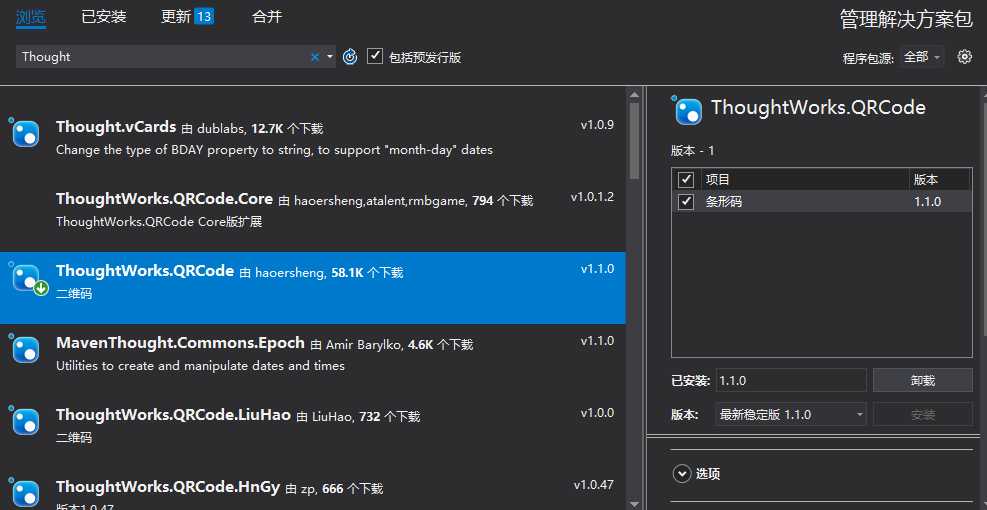Open package source settings gear

coord(964,57)
